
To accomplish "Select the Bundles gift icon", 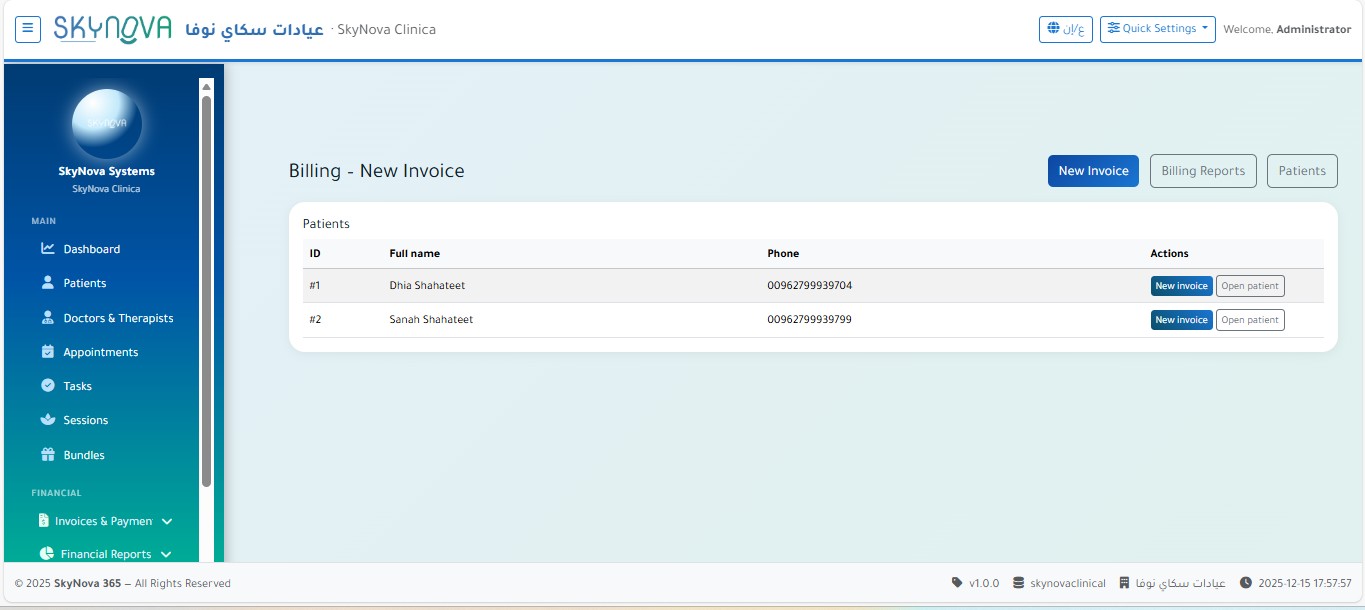I will (x=47, y=455).
